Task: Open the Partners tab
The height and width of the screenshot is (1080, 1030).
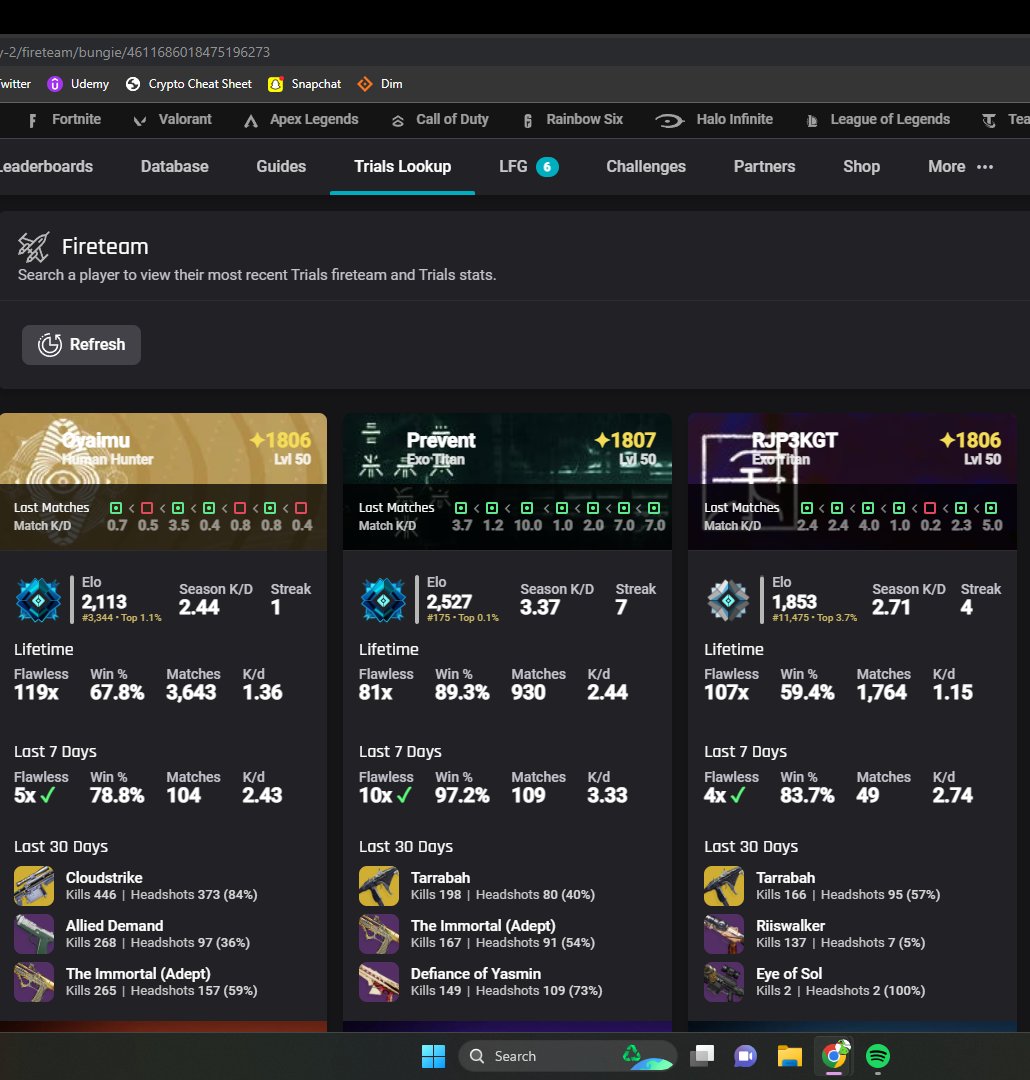Action: pos(764,167)
